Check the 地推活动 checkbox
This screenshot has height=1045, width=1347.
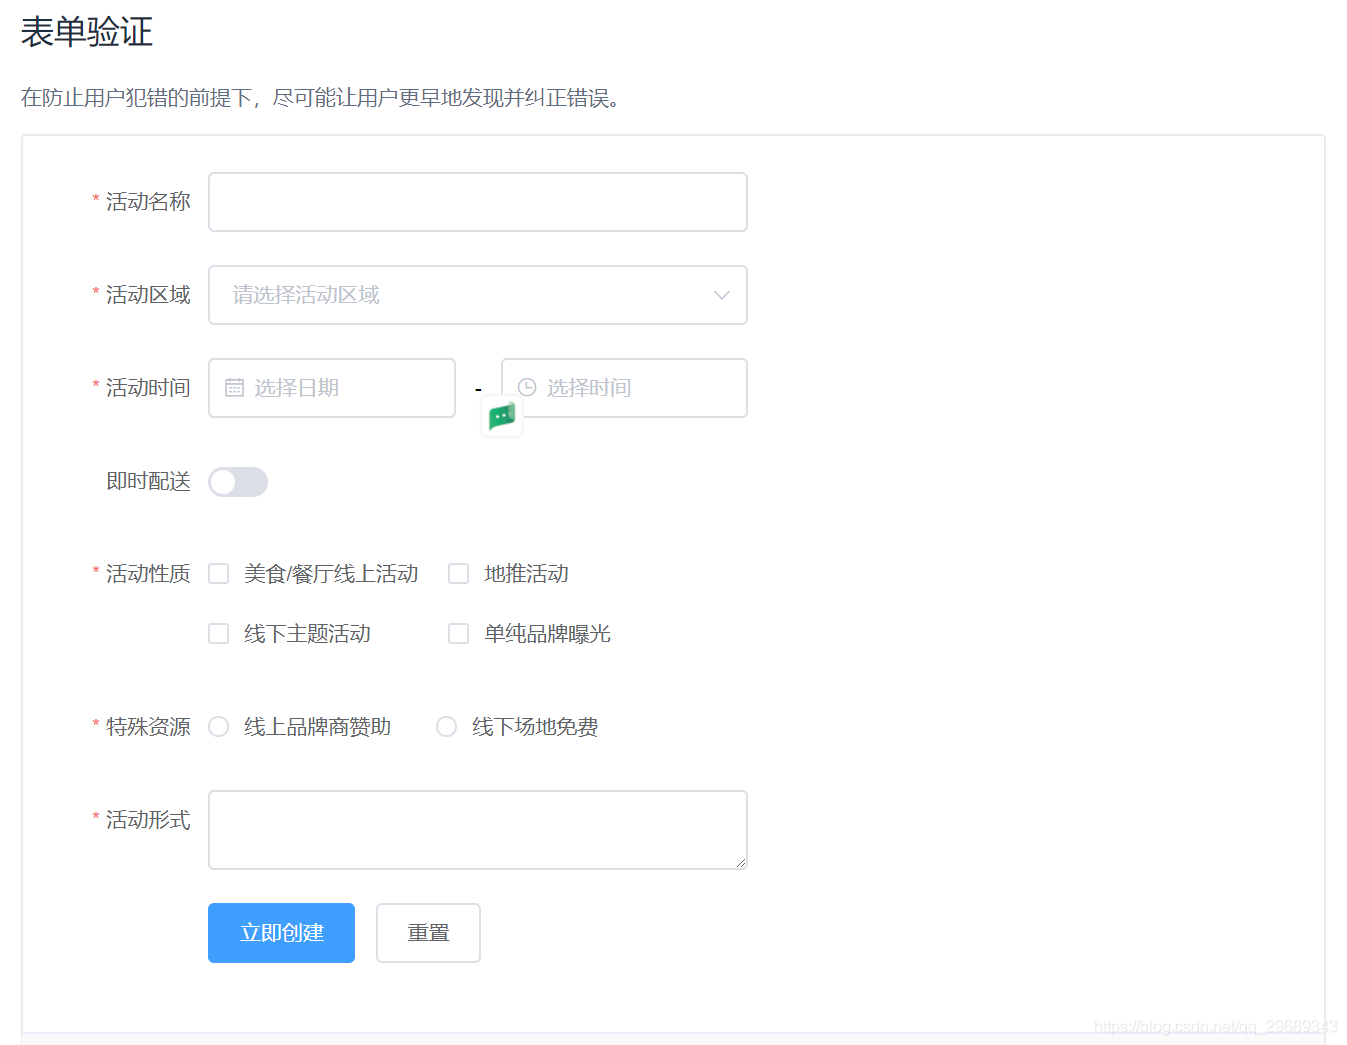(x=458, y=573)
